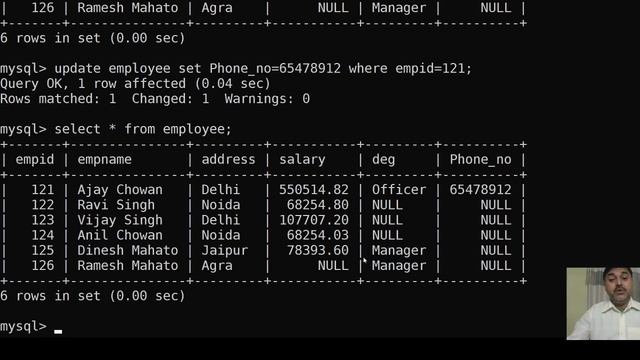Select NULL Phone_no in Dinesh Mahato's row

(x=496, y=250)
